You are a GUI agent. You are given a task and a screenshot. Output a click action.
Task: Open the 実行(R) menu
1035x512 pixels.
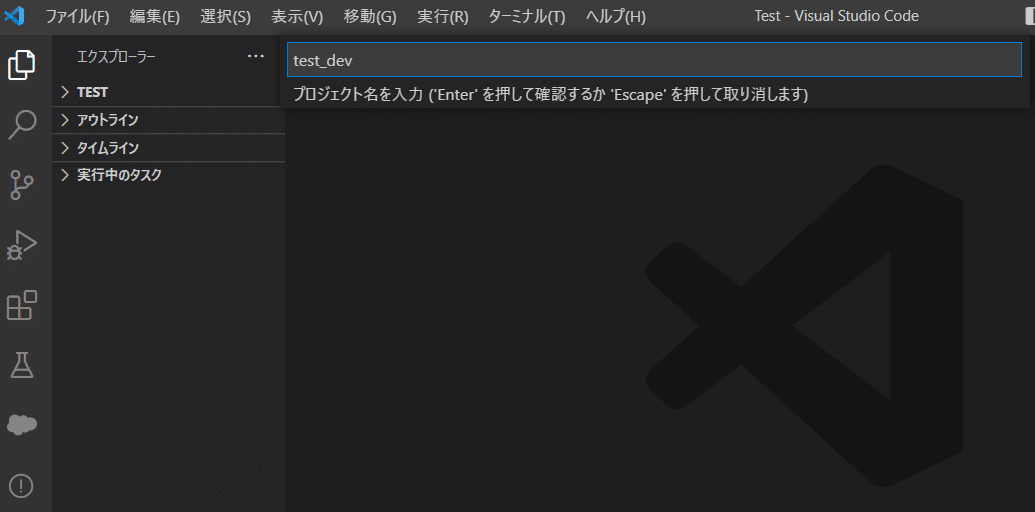pyautogui.click(x=443, y=17)
